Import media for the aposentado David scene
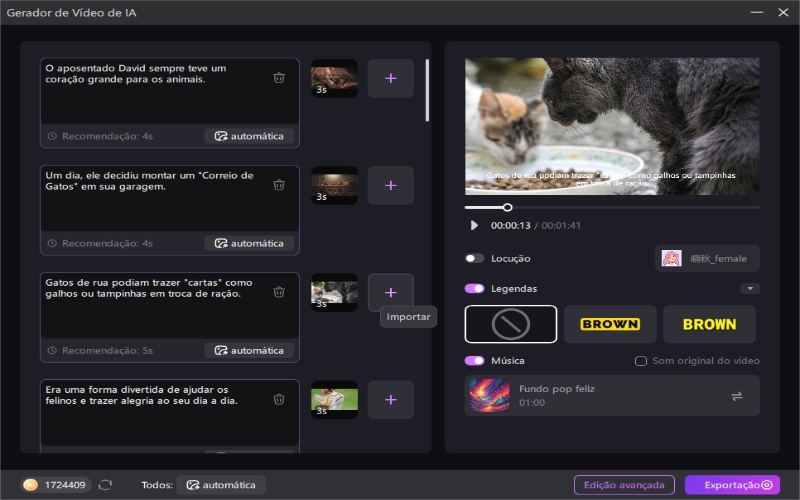The width and height of the screenshot is (800, 500). 391,78
